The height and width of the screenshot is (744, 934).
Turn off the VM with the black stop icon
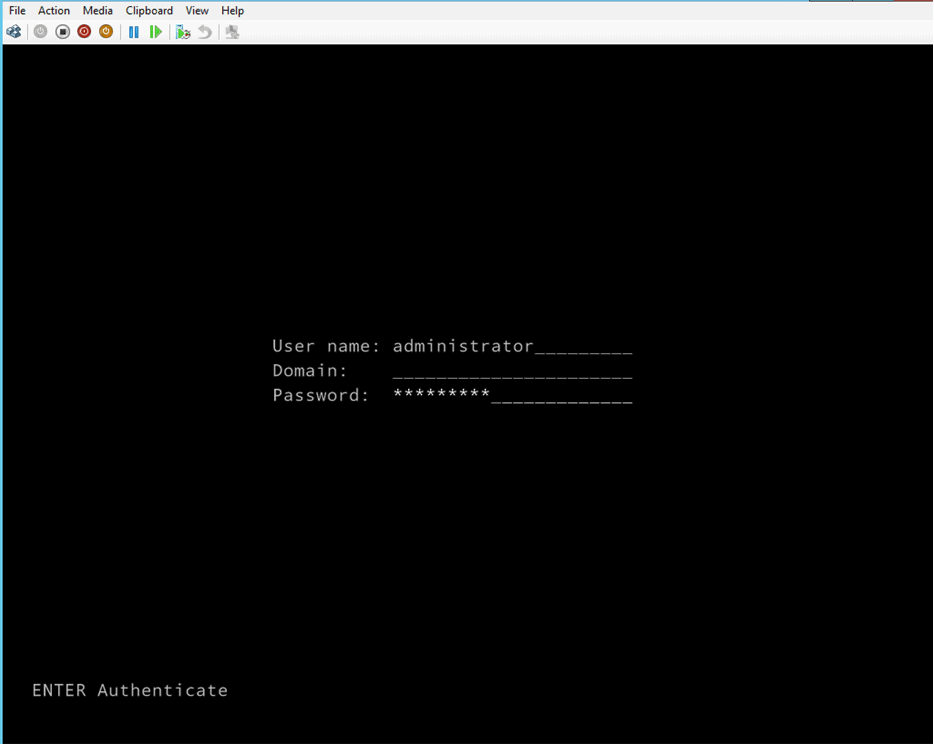[x=62, y=32]
